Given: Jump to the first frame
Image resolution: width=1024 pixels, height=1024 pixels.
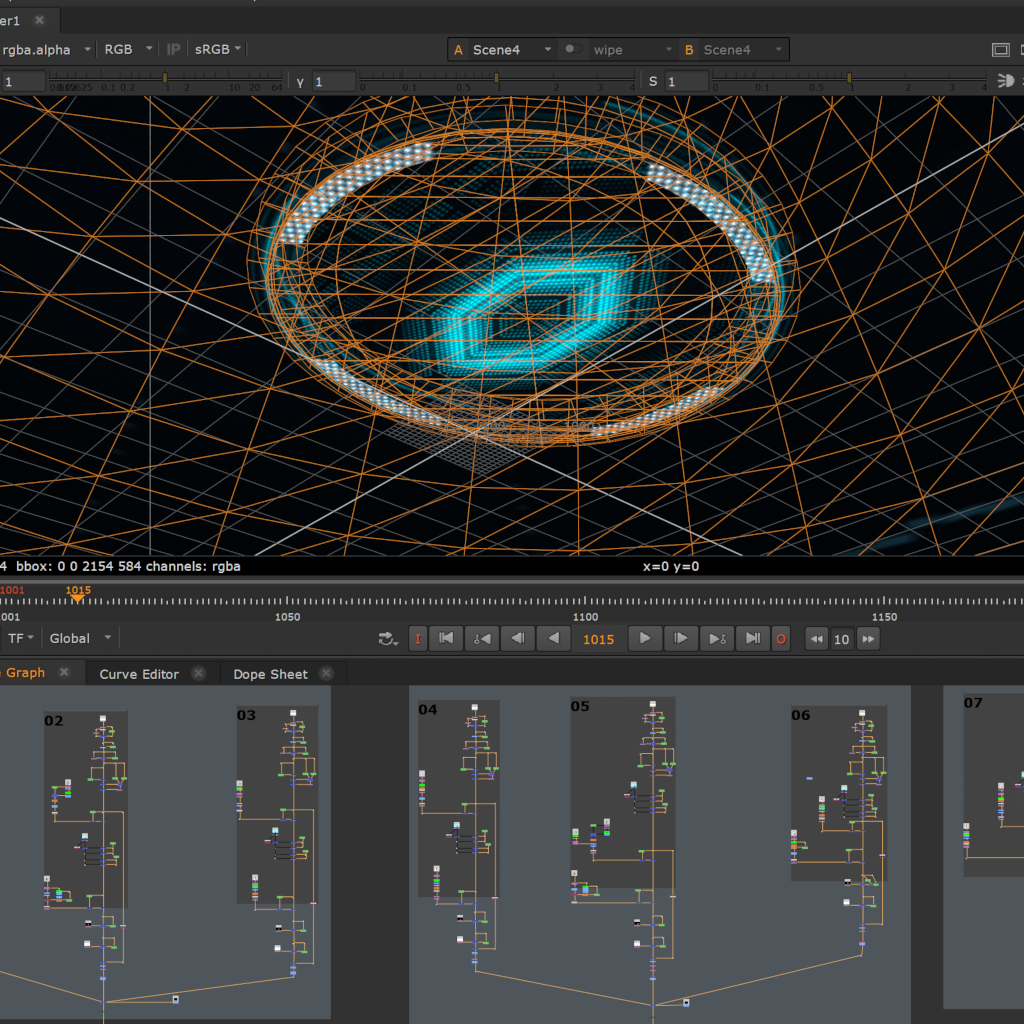Looking at the screenshot, I should [x=446, y=639].
